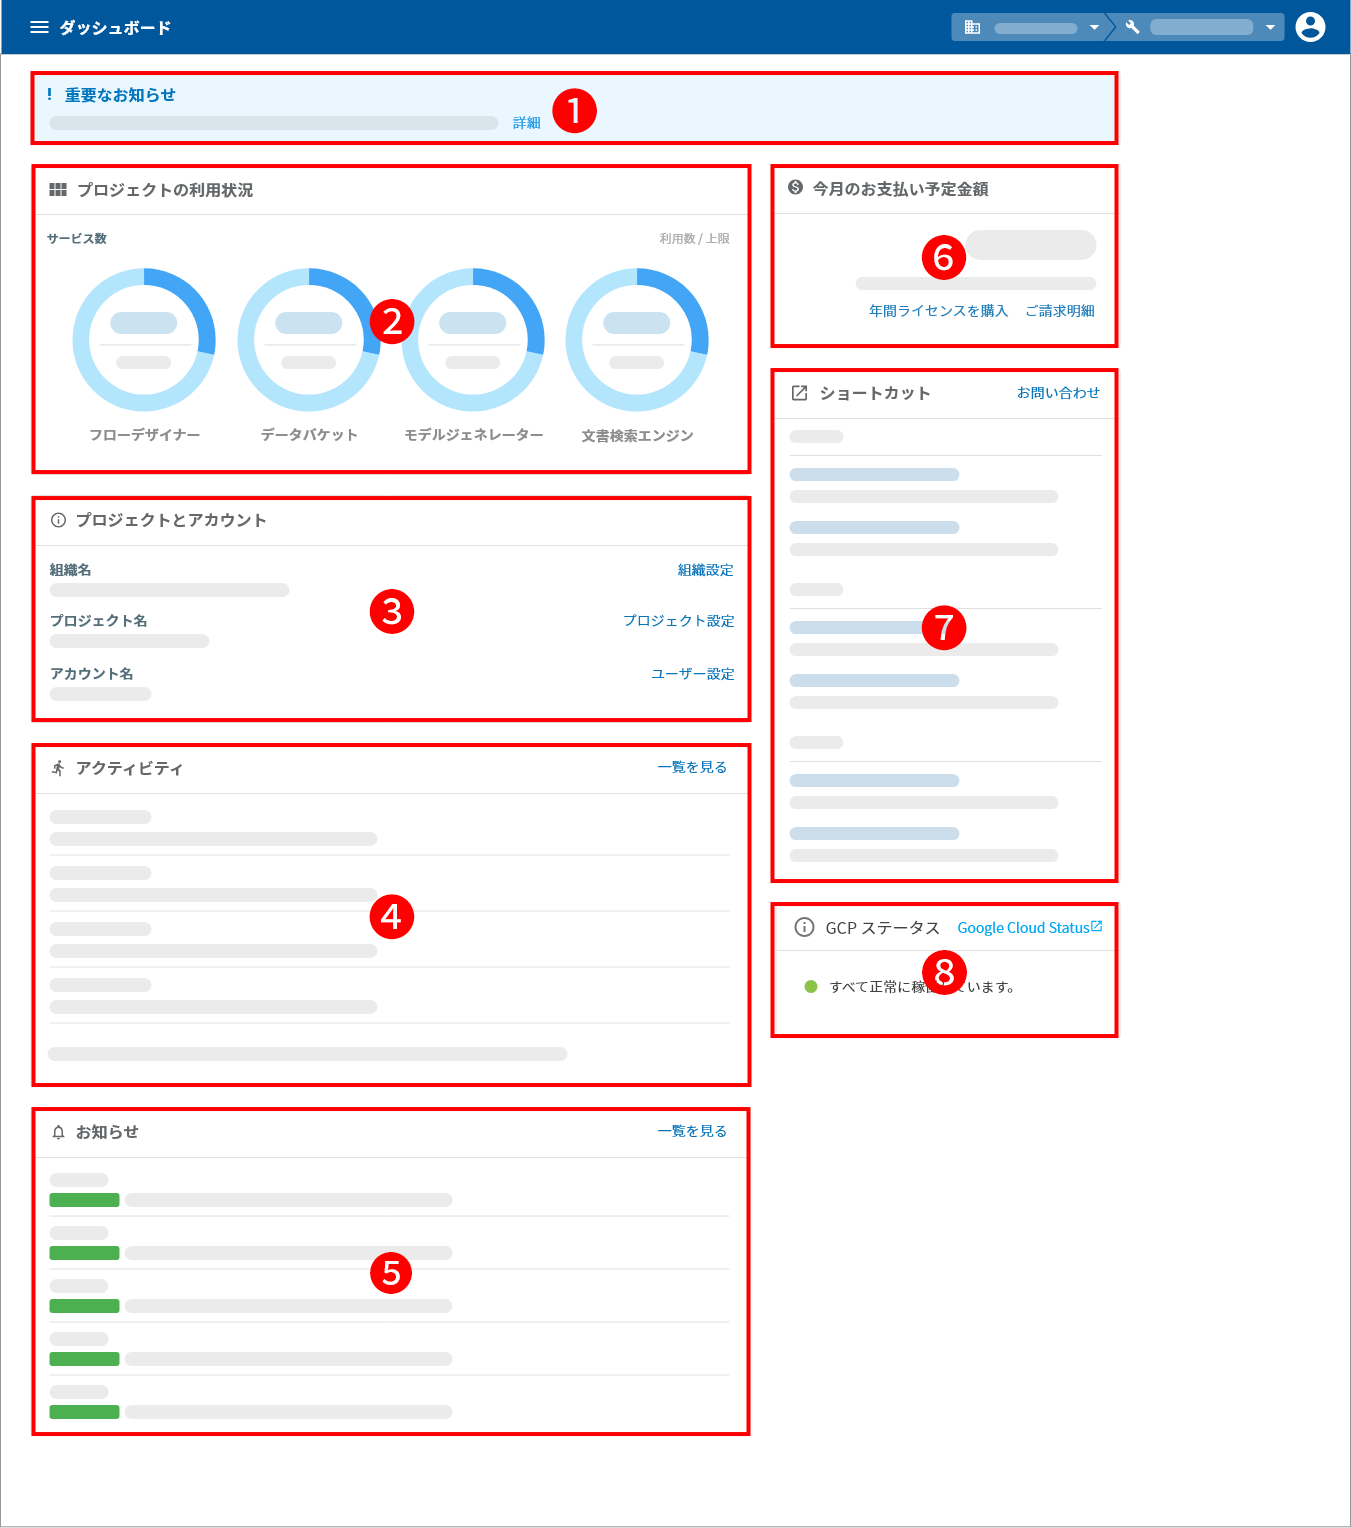1351x1528 pixels.
Task: Open the hamburger menu
Action: click(x=39, y=27)
